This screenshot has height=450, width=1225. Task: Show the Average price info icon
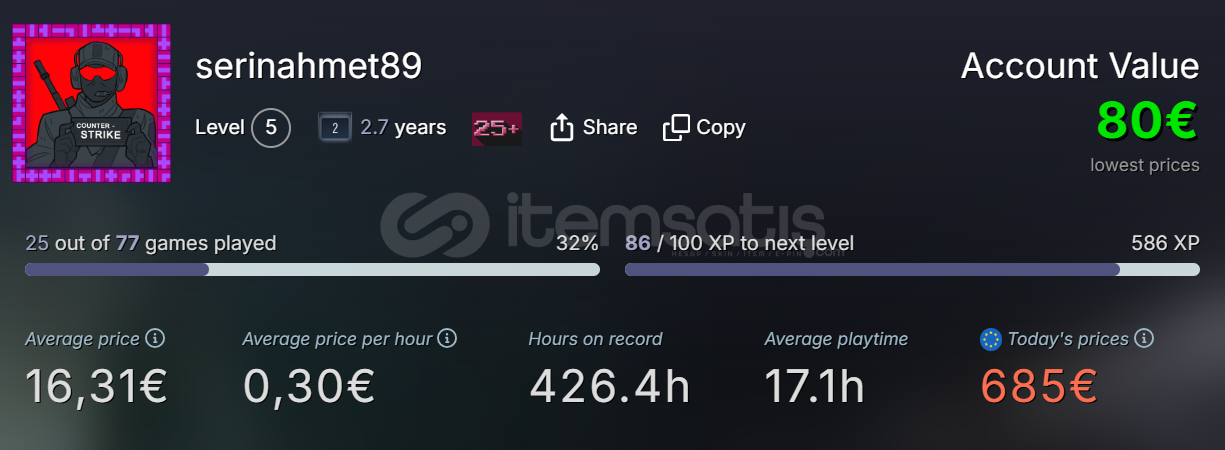(x=155, y=339)
